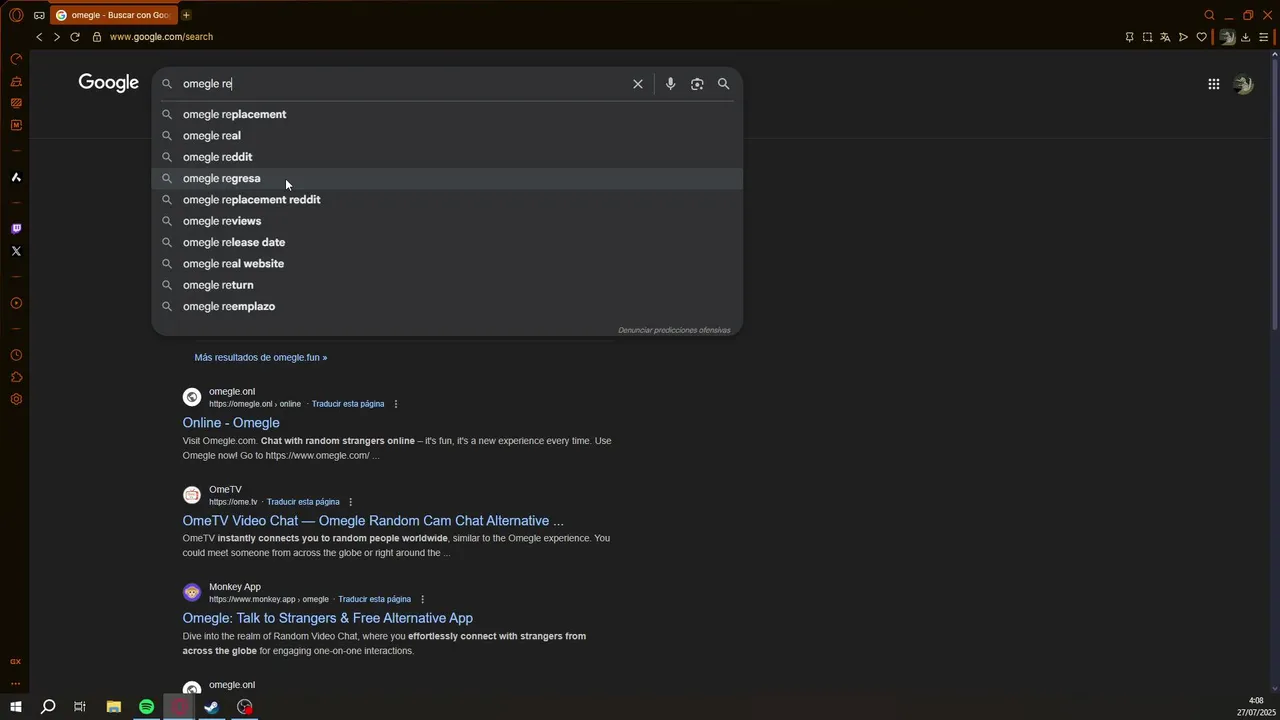Go back to previous page
Screen dimensions: 1280x720
(39, 37)
